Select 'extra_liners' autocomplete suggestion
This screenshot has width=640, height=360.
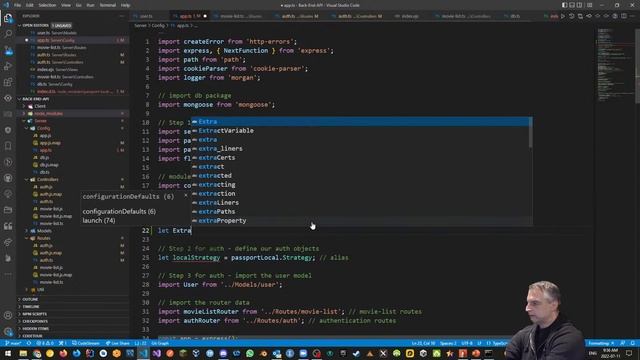tap(360, 149)
